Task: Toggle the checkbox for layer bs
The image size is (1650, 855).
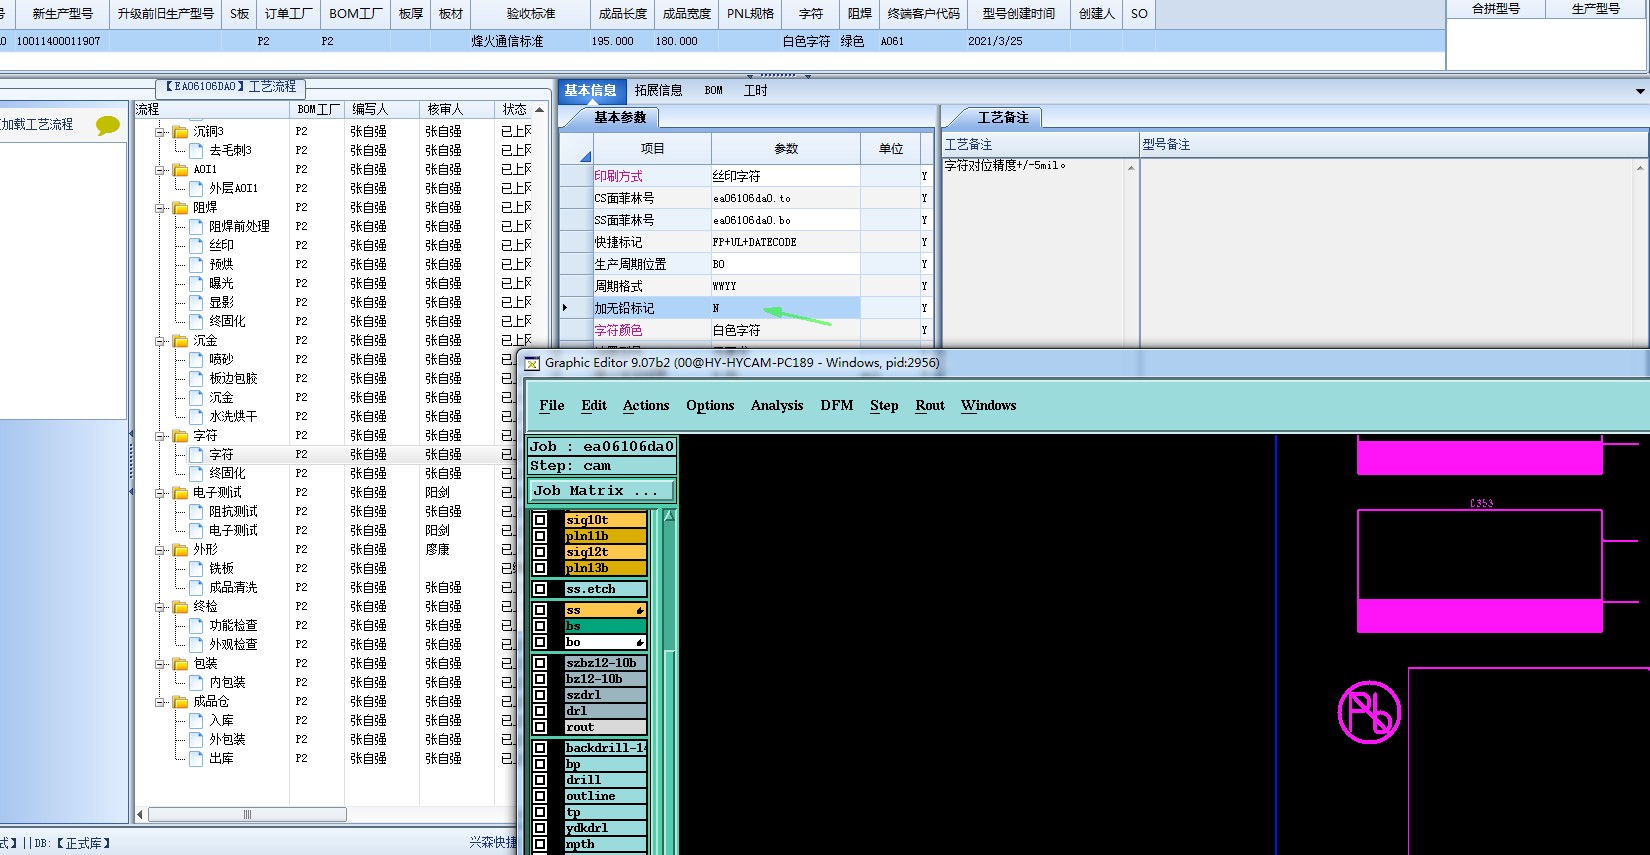Action: coord(540,626)
